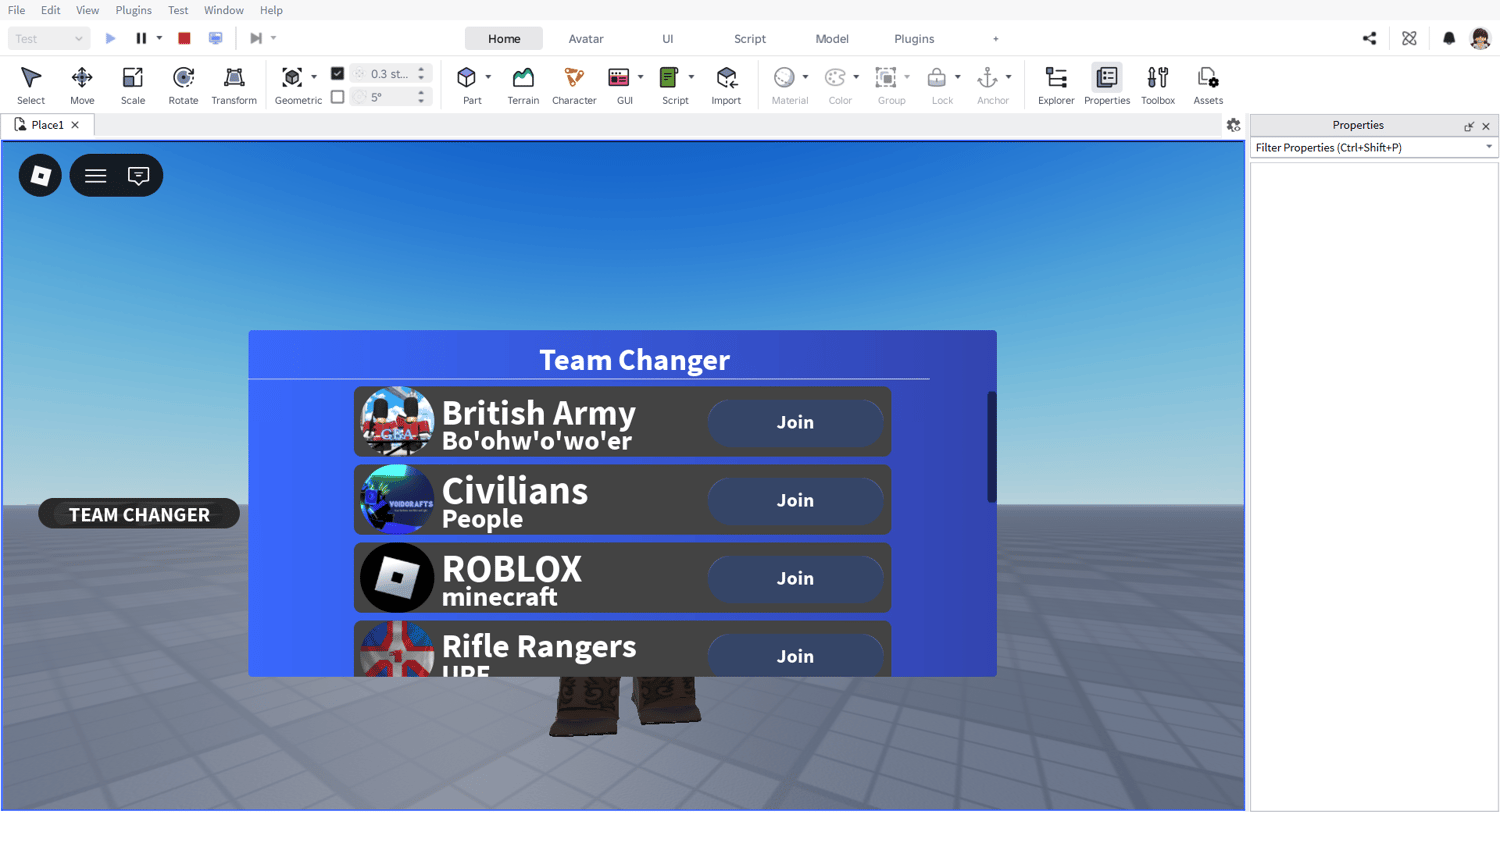The image size is (1500, 843).
Task: Click the move snap 0.3 studs field
Action: pyautogui.click(x=389, y=74)
